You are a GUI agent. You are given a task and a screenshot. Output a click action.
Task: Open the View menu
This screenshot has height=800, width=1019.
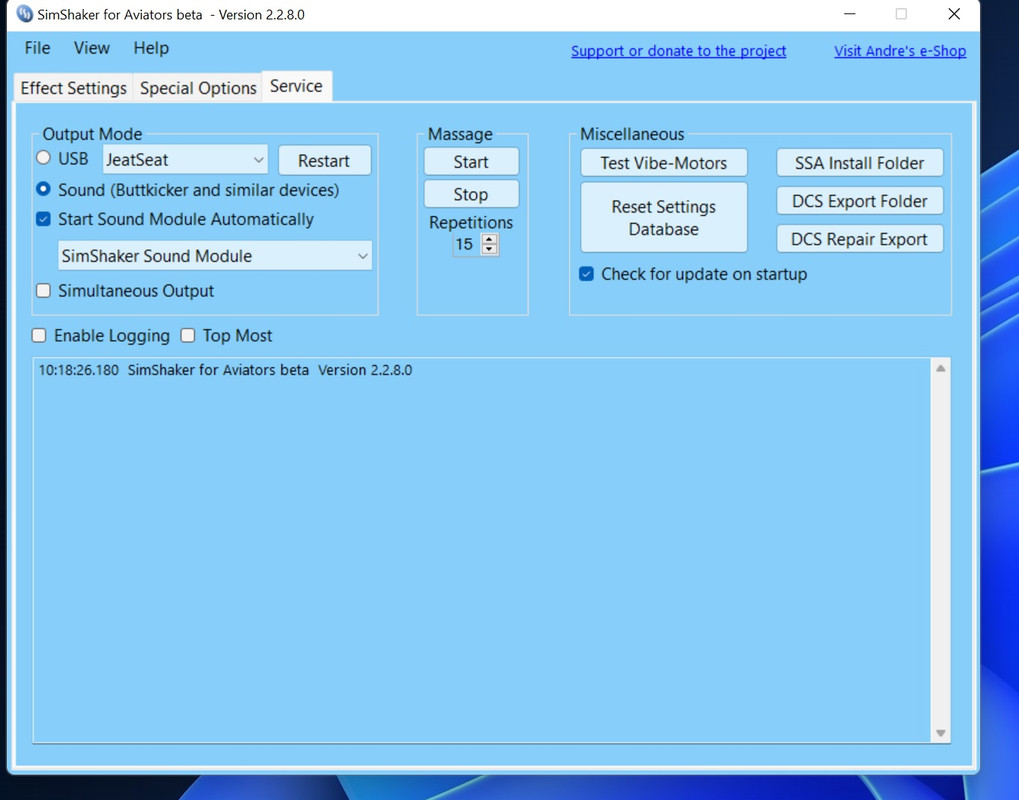click(x=92, y=48)
